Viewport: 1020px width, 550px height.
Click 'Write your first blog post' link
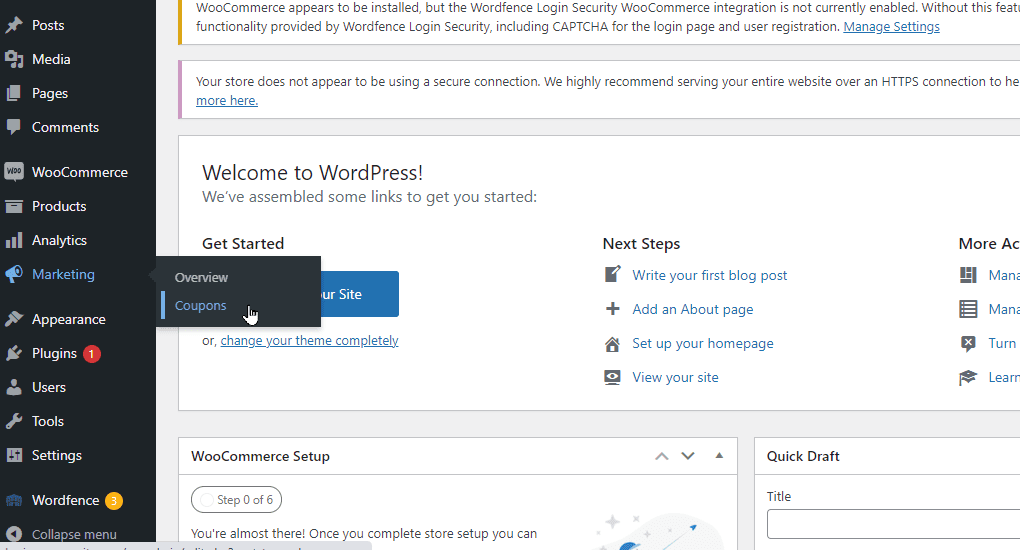(710, 275)
